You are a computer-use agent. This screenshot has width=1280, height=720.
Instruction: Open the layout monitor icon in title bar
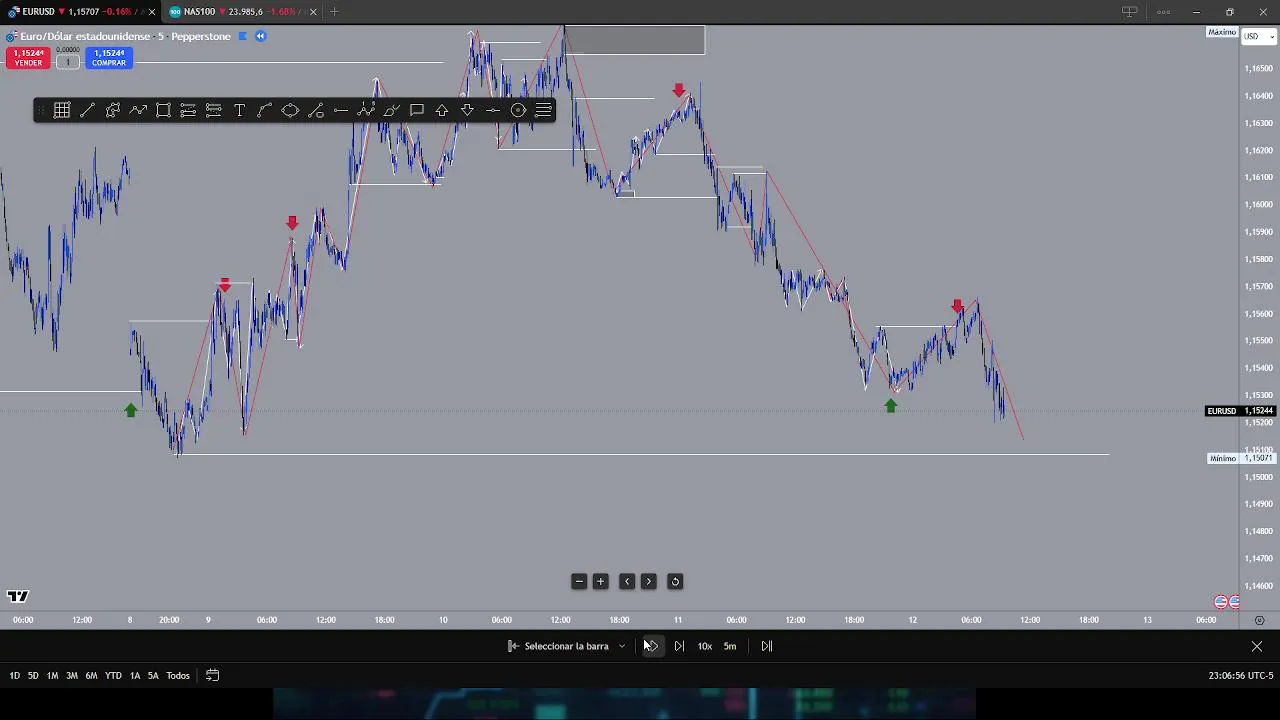(1129, 12)
